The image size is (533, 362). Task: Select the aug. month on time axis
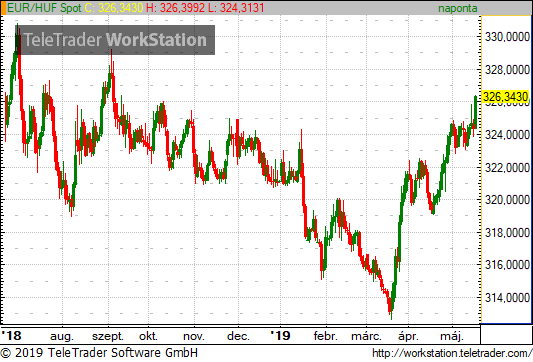tap(62, 336)
